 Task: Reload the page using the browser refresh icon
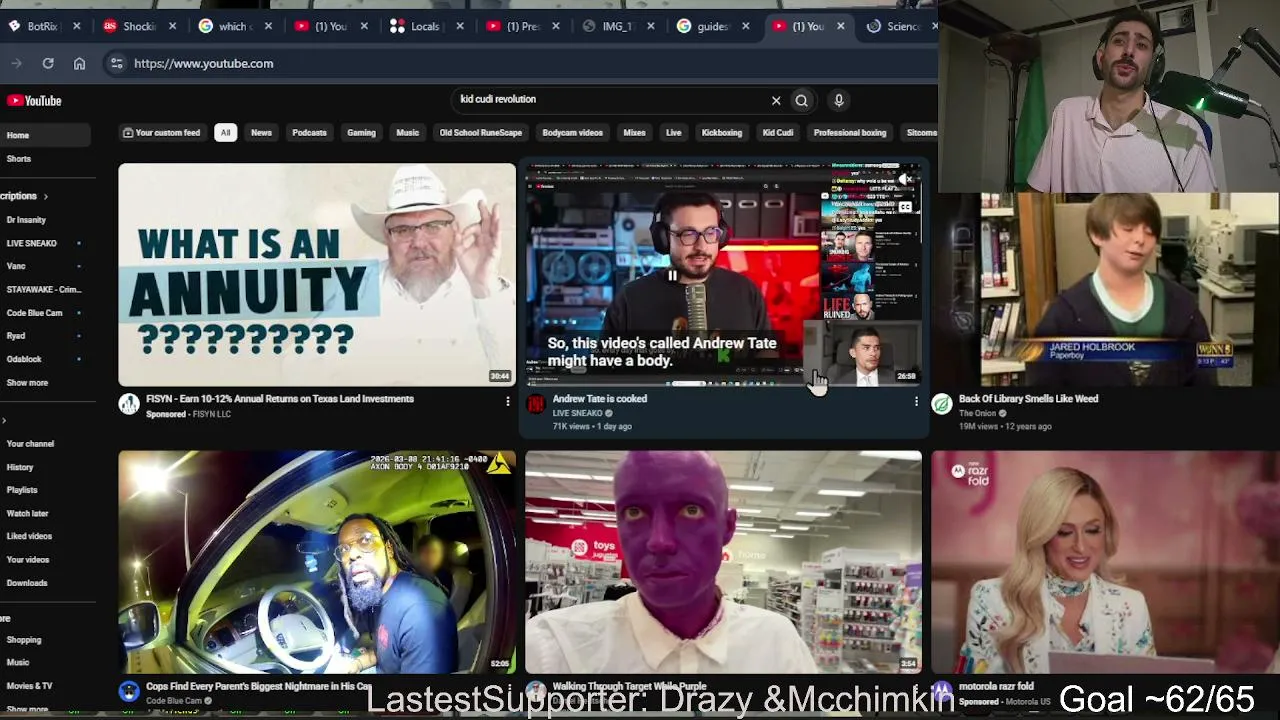tap(48, 63)
